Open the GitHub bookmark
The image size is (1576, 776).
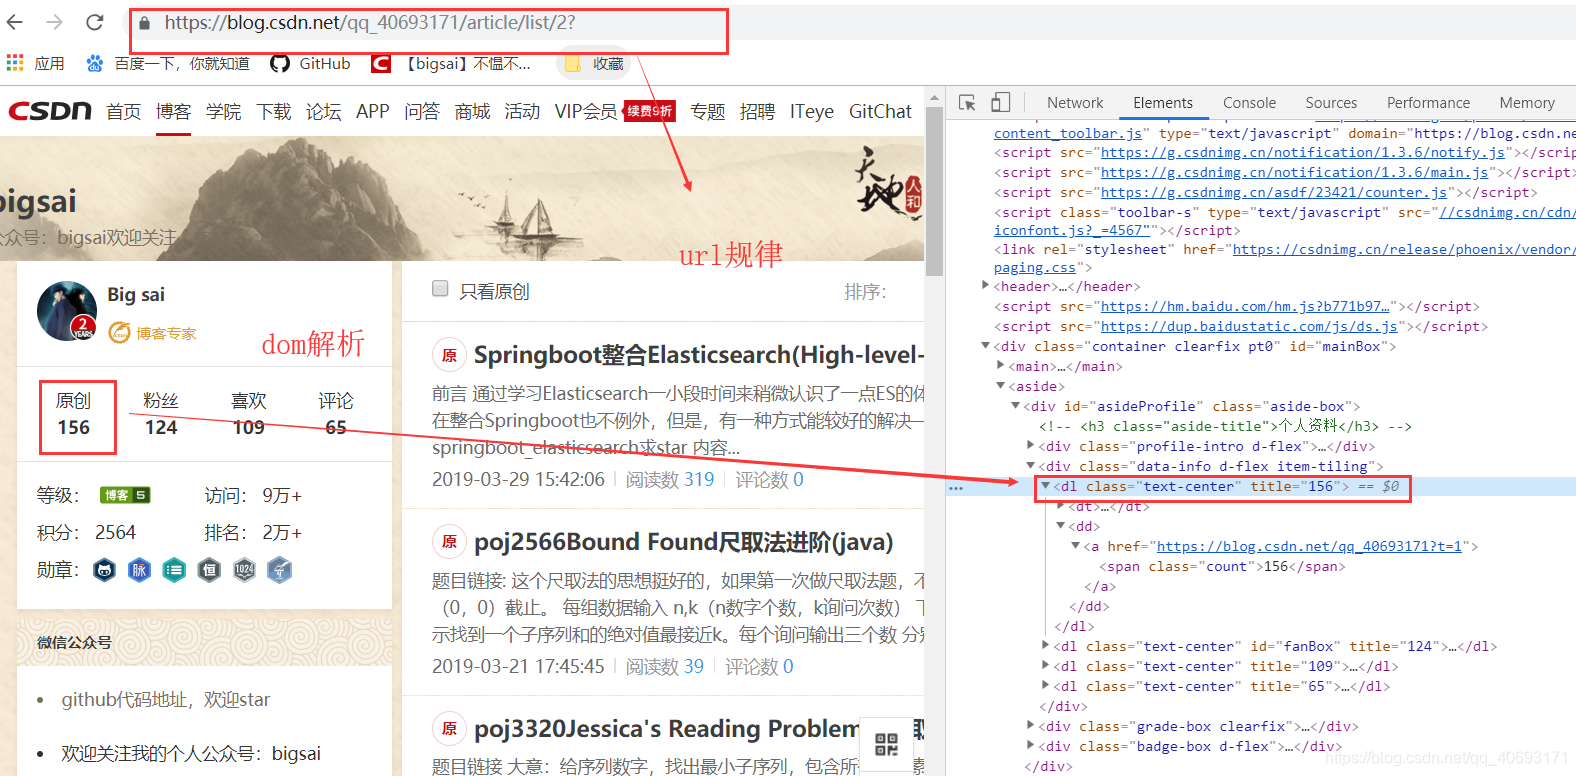pos(311,63)
